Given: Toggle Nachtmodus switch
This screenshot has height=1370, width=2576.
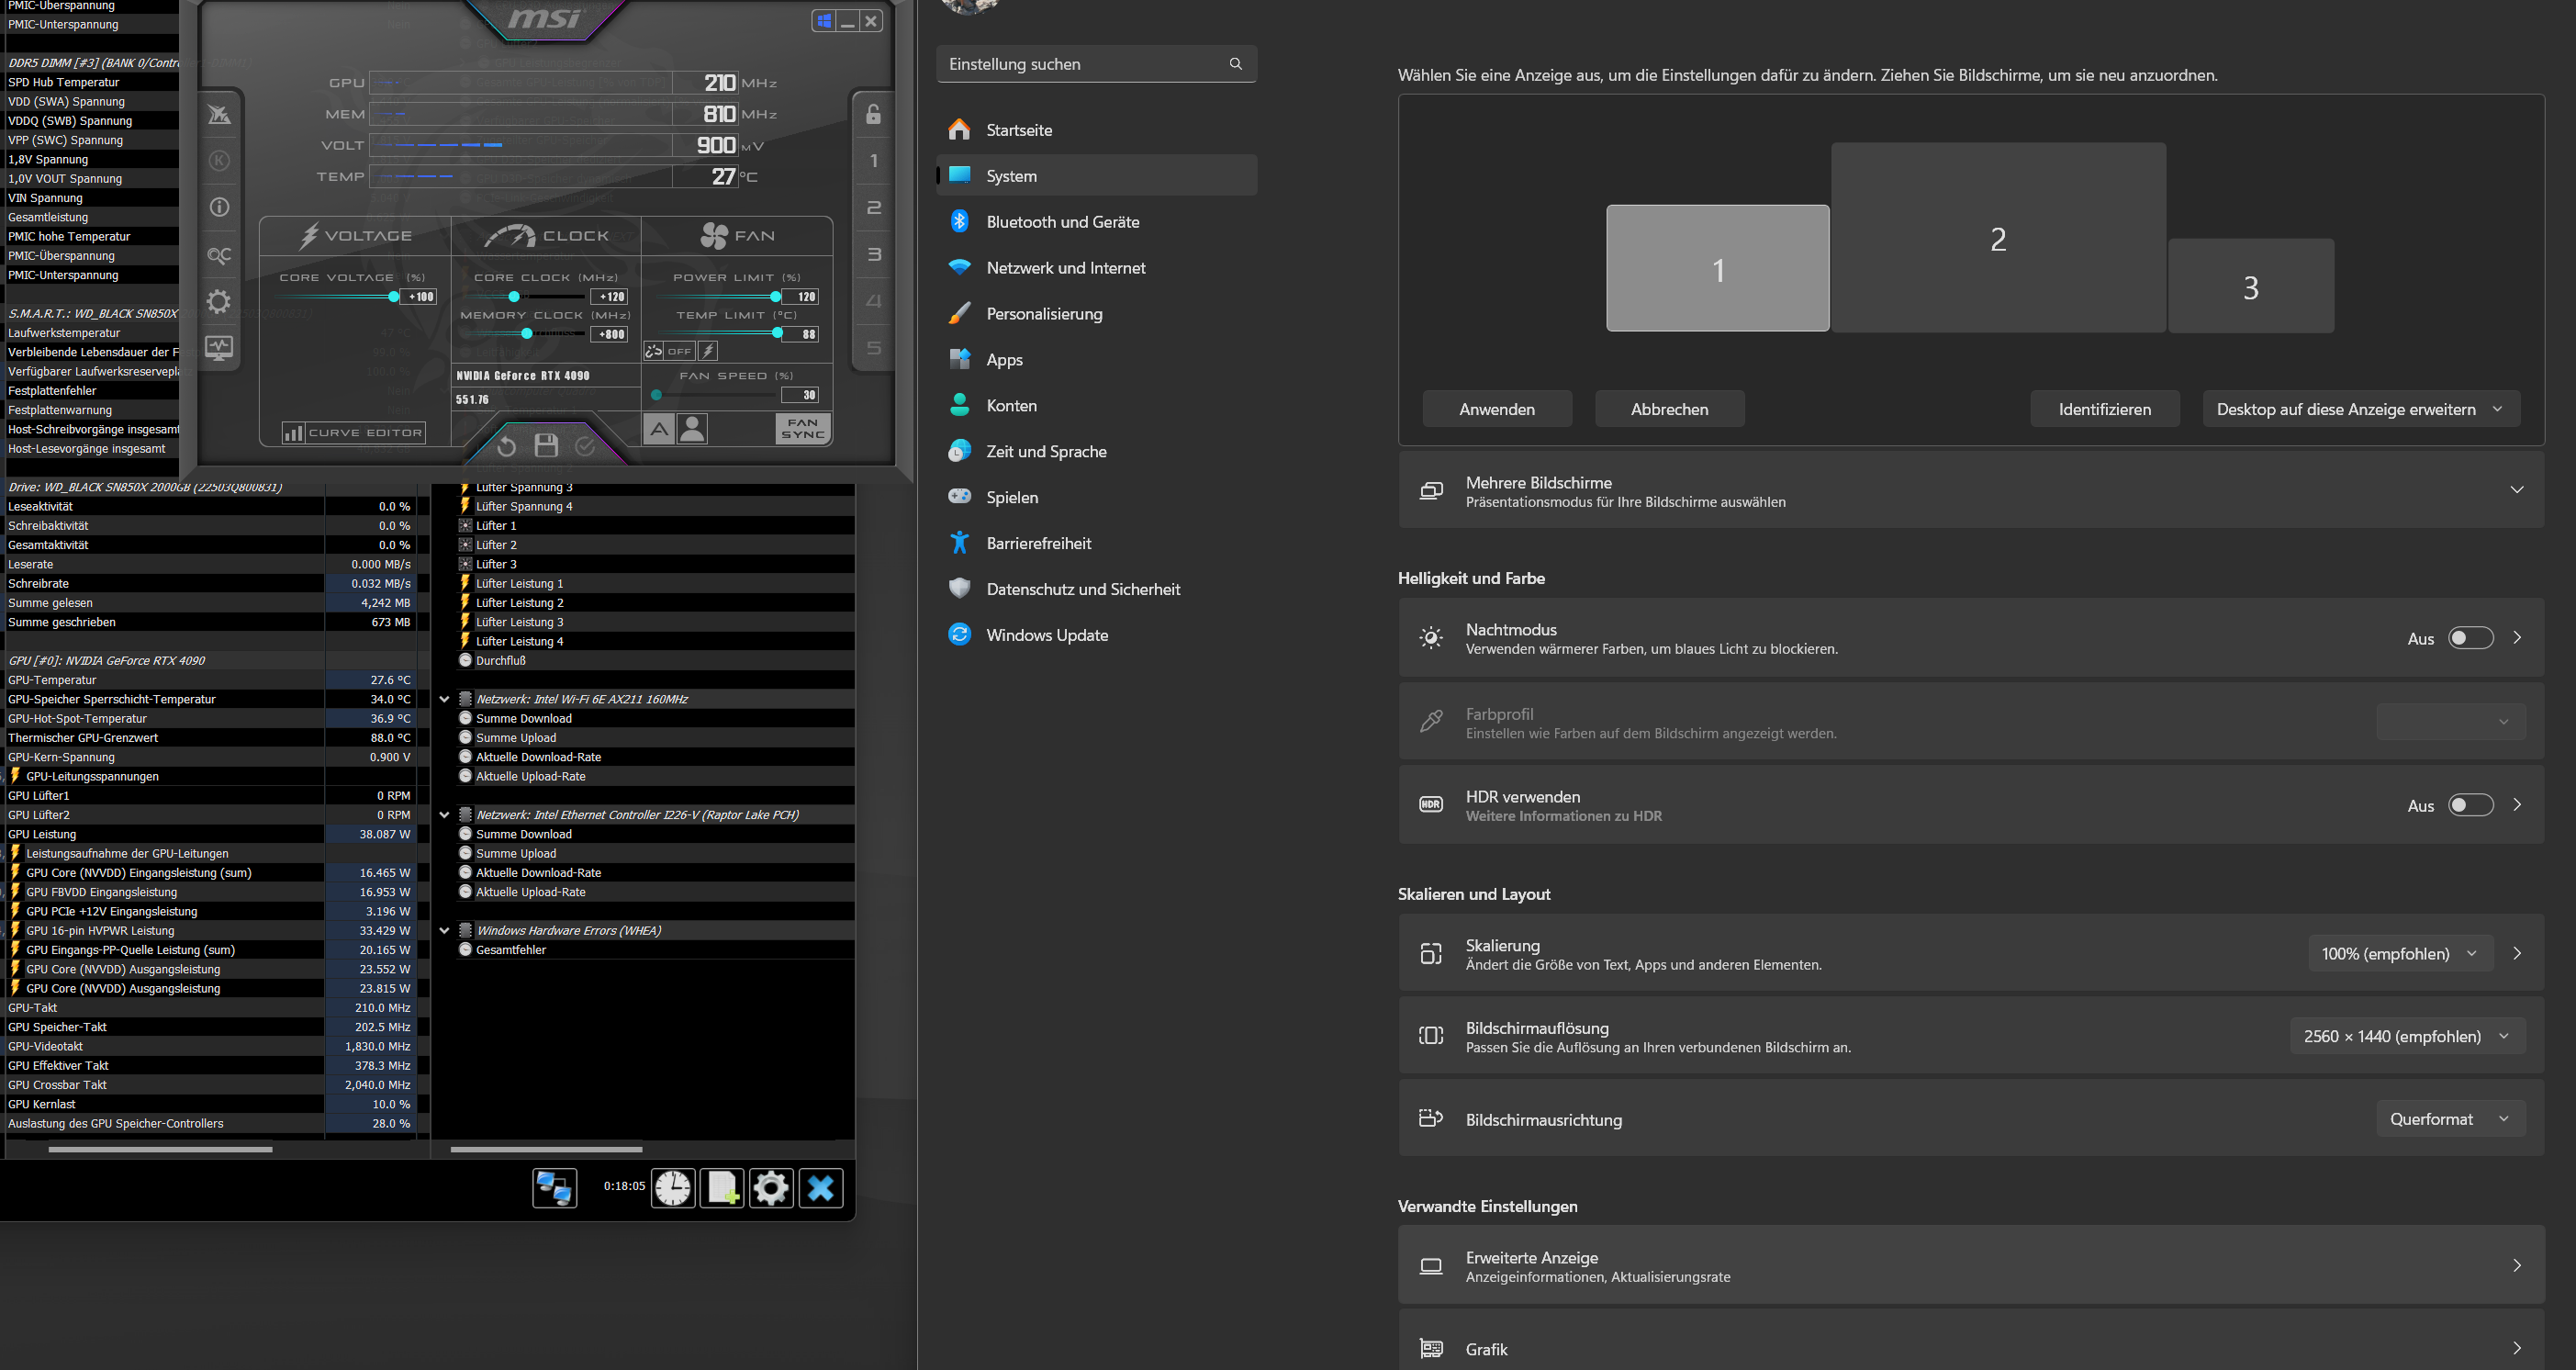Looking at the screenshot, I should pos(2470,638).
